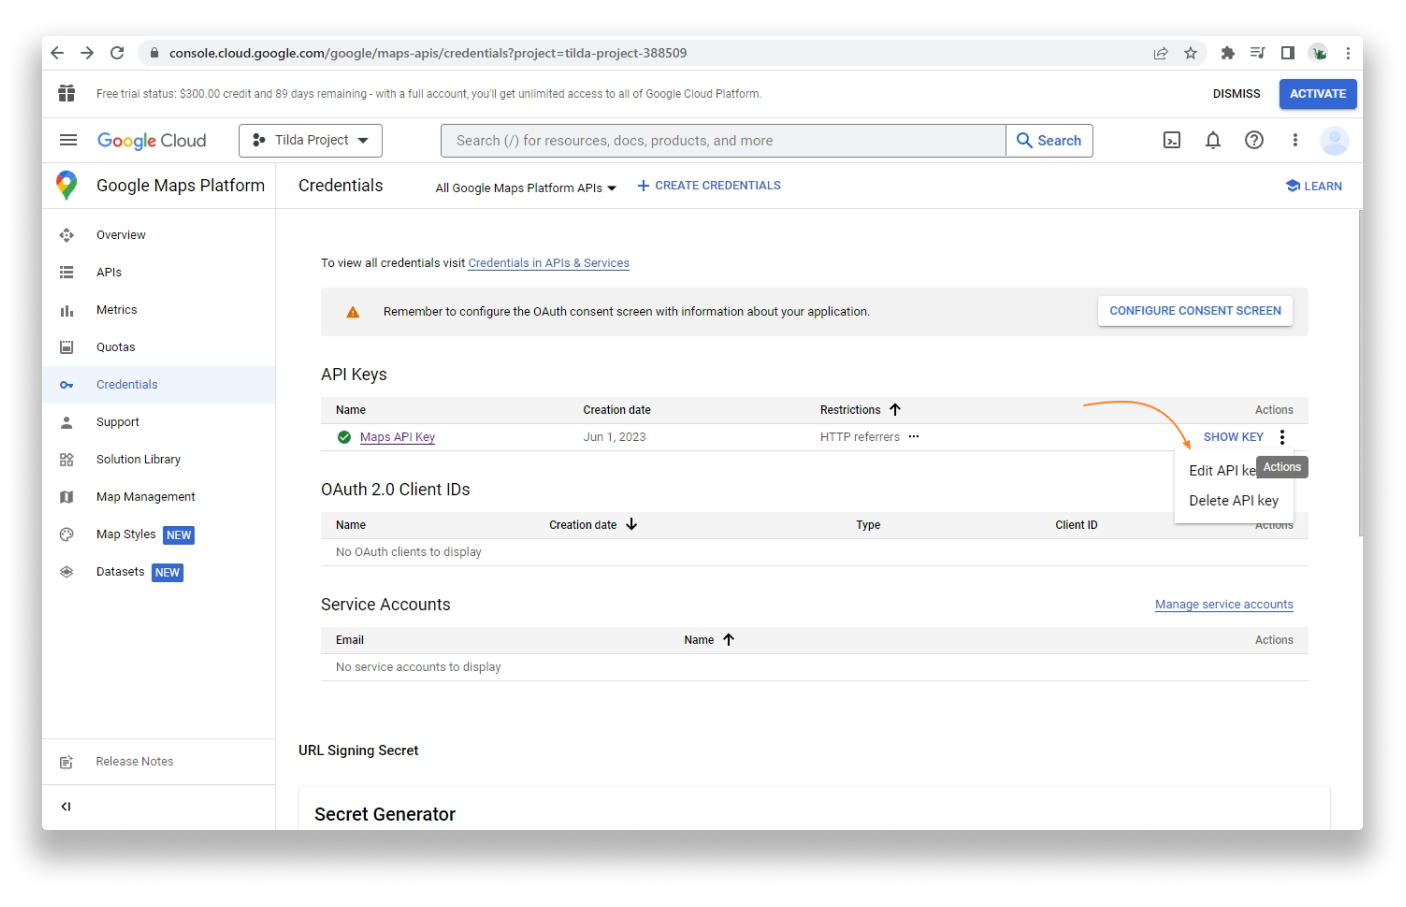Click the browser address bar URL
The image size is (1406, 907).
click(x=428, y=53)
